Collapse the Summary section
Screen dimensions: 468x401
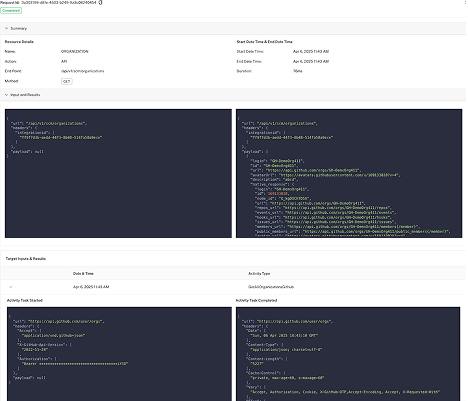click(6, 28)
